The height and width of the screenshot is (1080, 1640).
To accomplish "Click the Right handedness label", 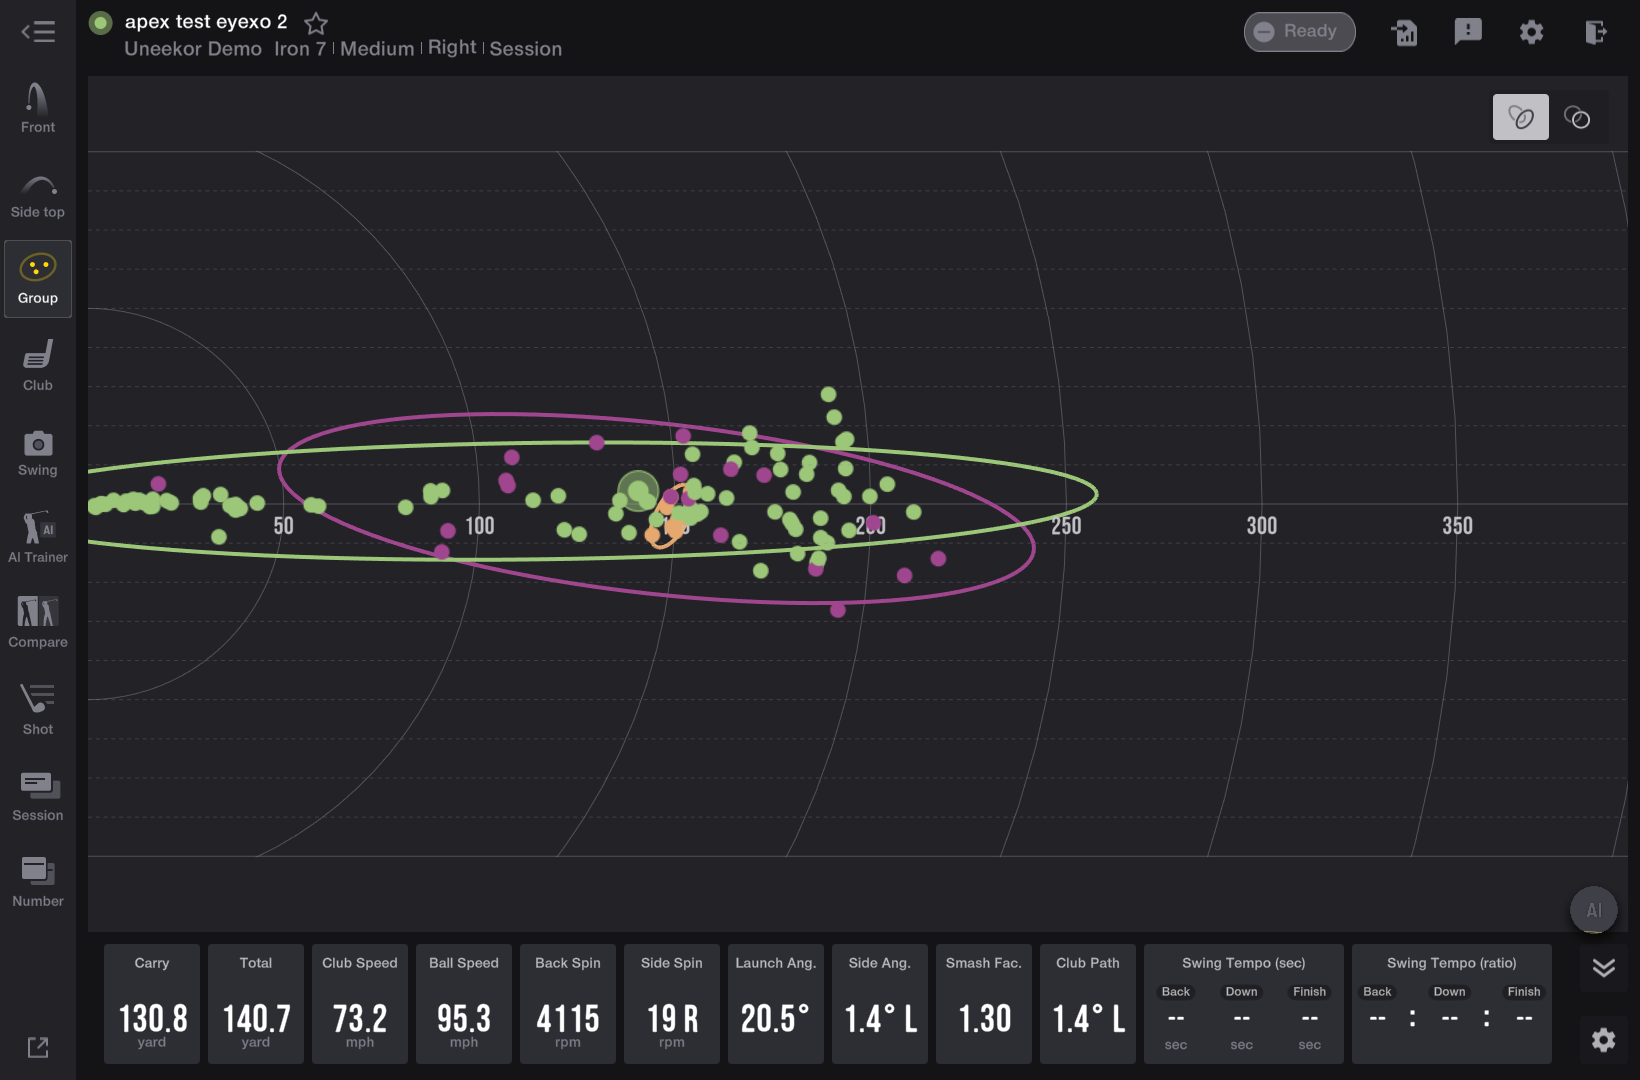I will [452, 48].
